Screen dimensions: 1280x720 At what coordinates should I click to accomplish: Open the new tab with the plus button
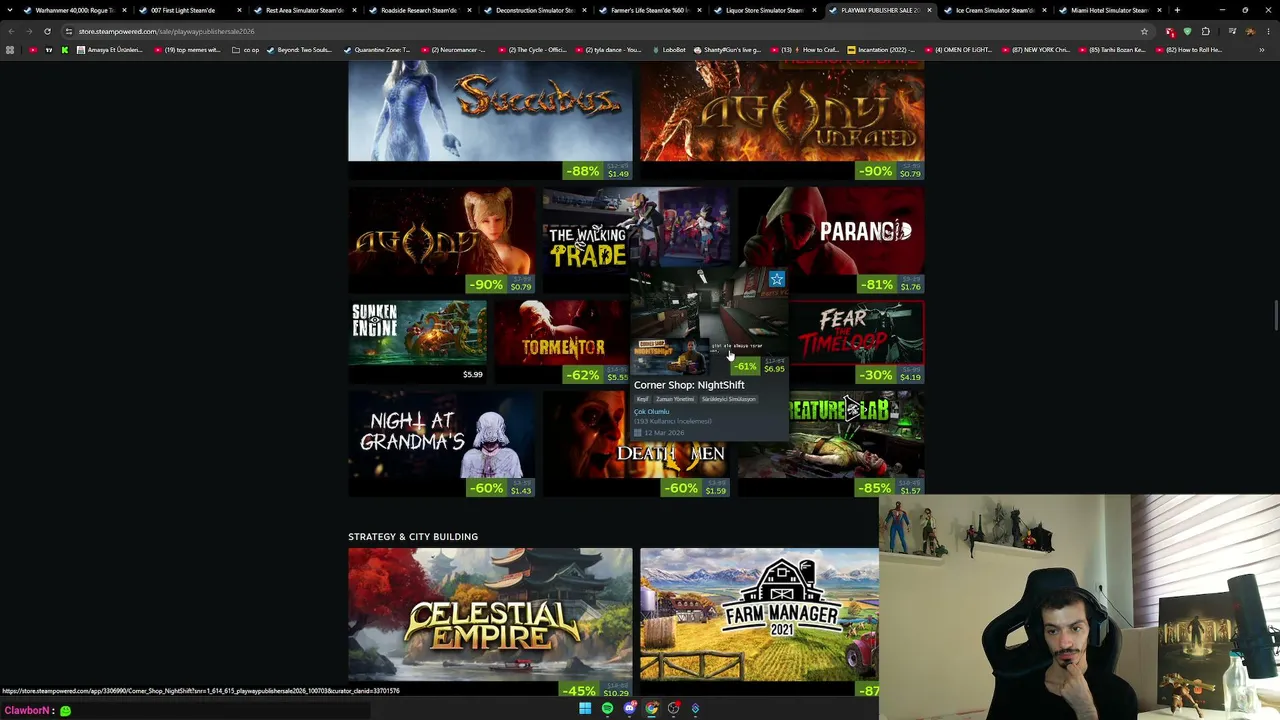pos(1177,10)
